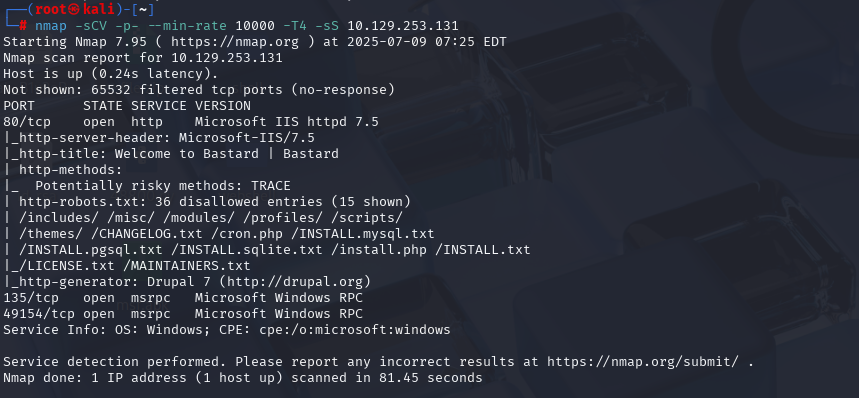Click the Microsoft IIS httpd 7.5 version text
The width and height of the screenshot is (859, 398).
[287, 122]
